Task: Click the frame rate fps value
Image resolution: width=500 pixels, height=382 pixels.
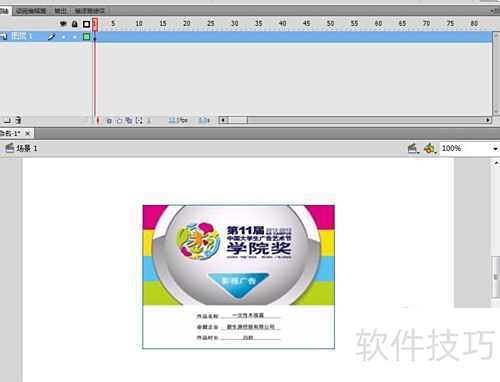Action: coord(178,120)
